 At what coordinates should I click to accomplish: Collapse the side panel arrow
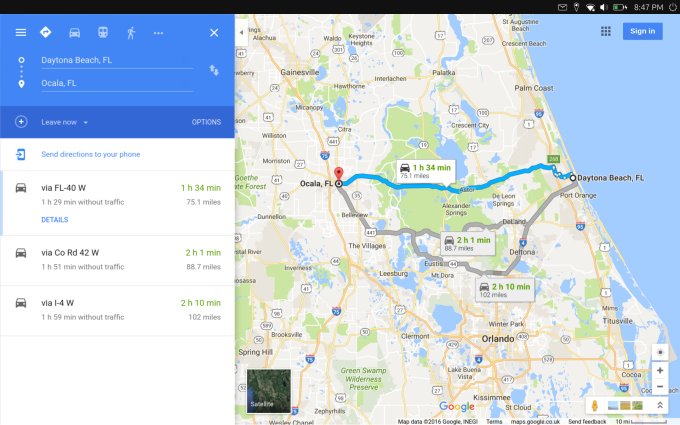[242, 33]
